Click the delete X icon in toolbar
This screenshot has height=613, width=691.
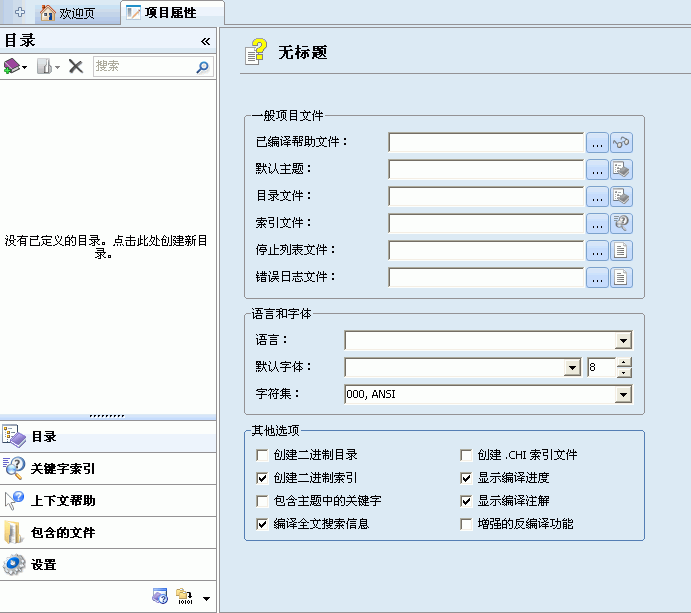coord(76,67)
